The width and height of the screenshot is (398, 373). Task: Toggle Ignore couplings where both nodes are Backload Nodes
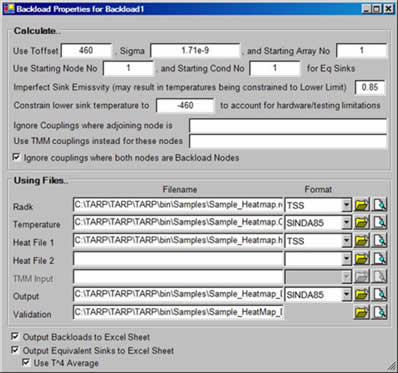pyautogui.click(x=16, y=157)
